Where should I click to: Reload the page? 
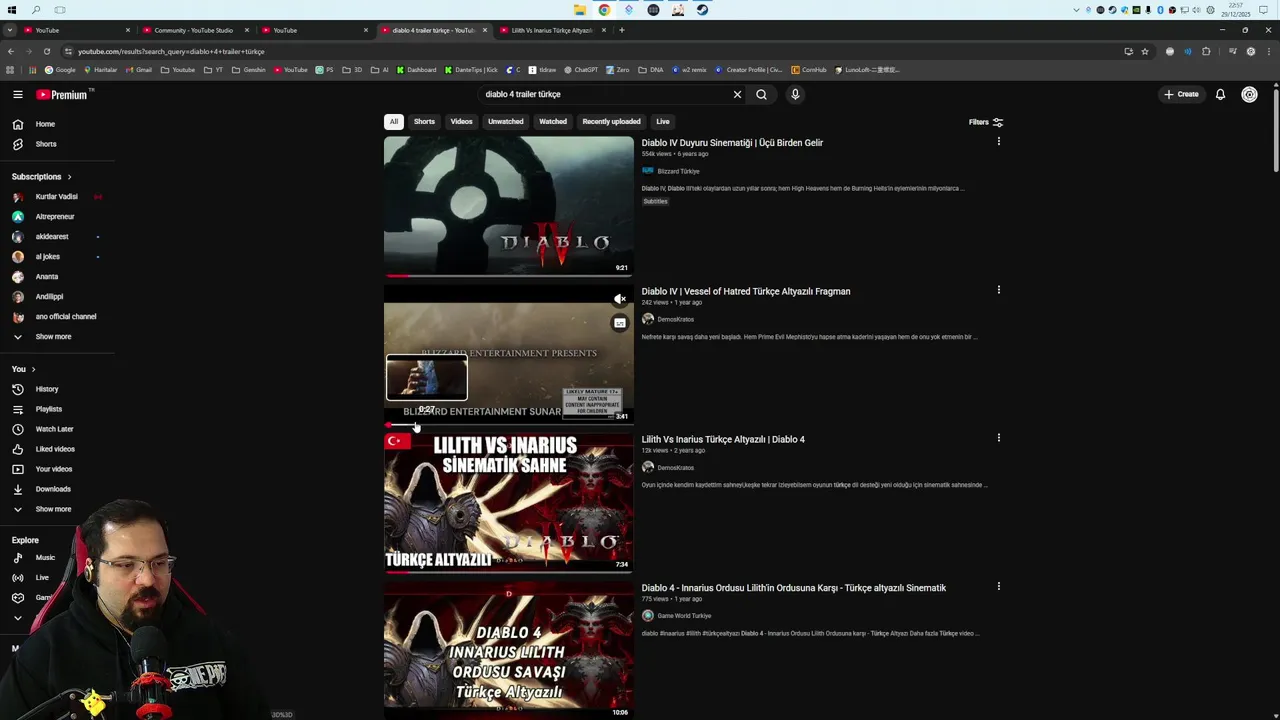coord(46,51)
